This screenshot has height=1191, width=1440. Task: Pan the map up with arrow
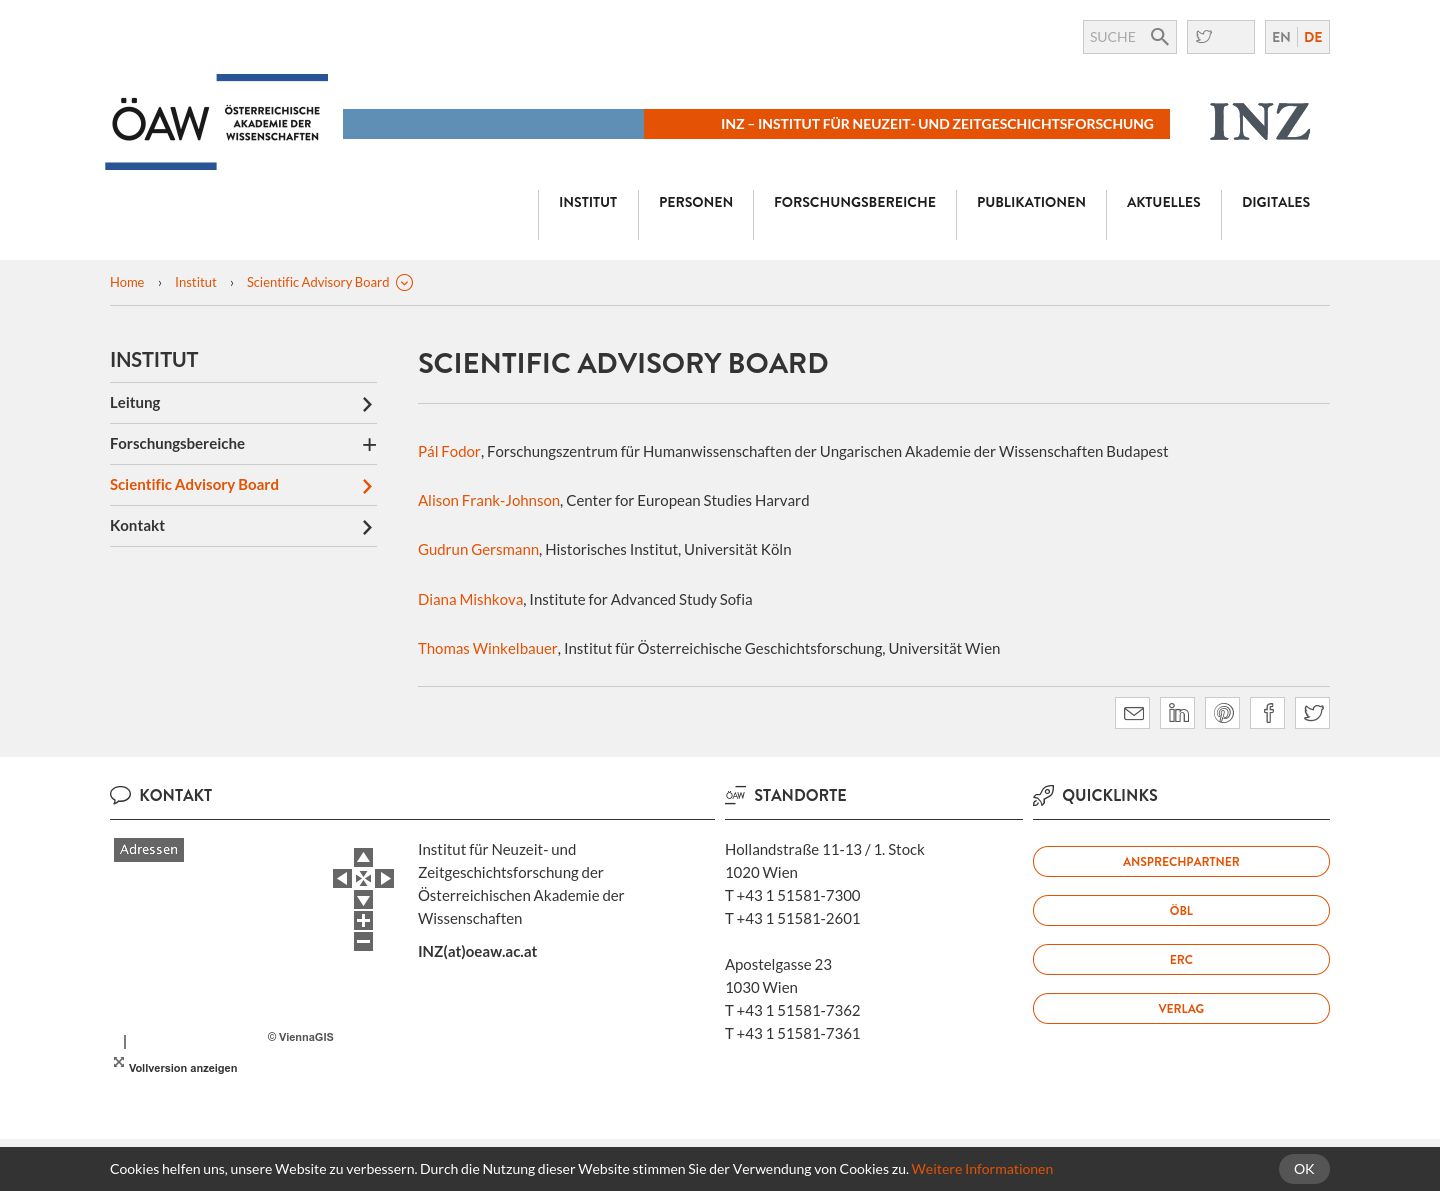tap(363, 857)
